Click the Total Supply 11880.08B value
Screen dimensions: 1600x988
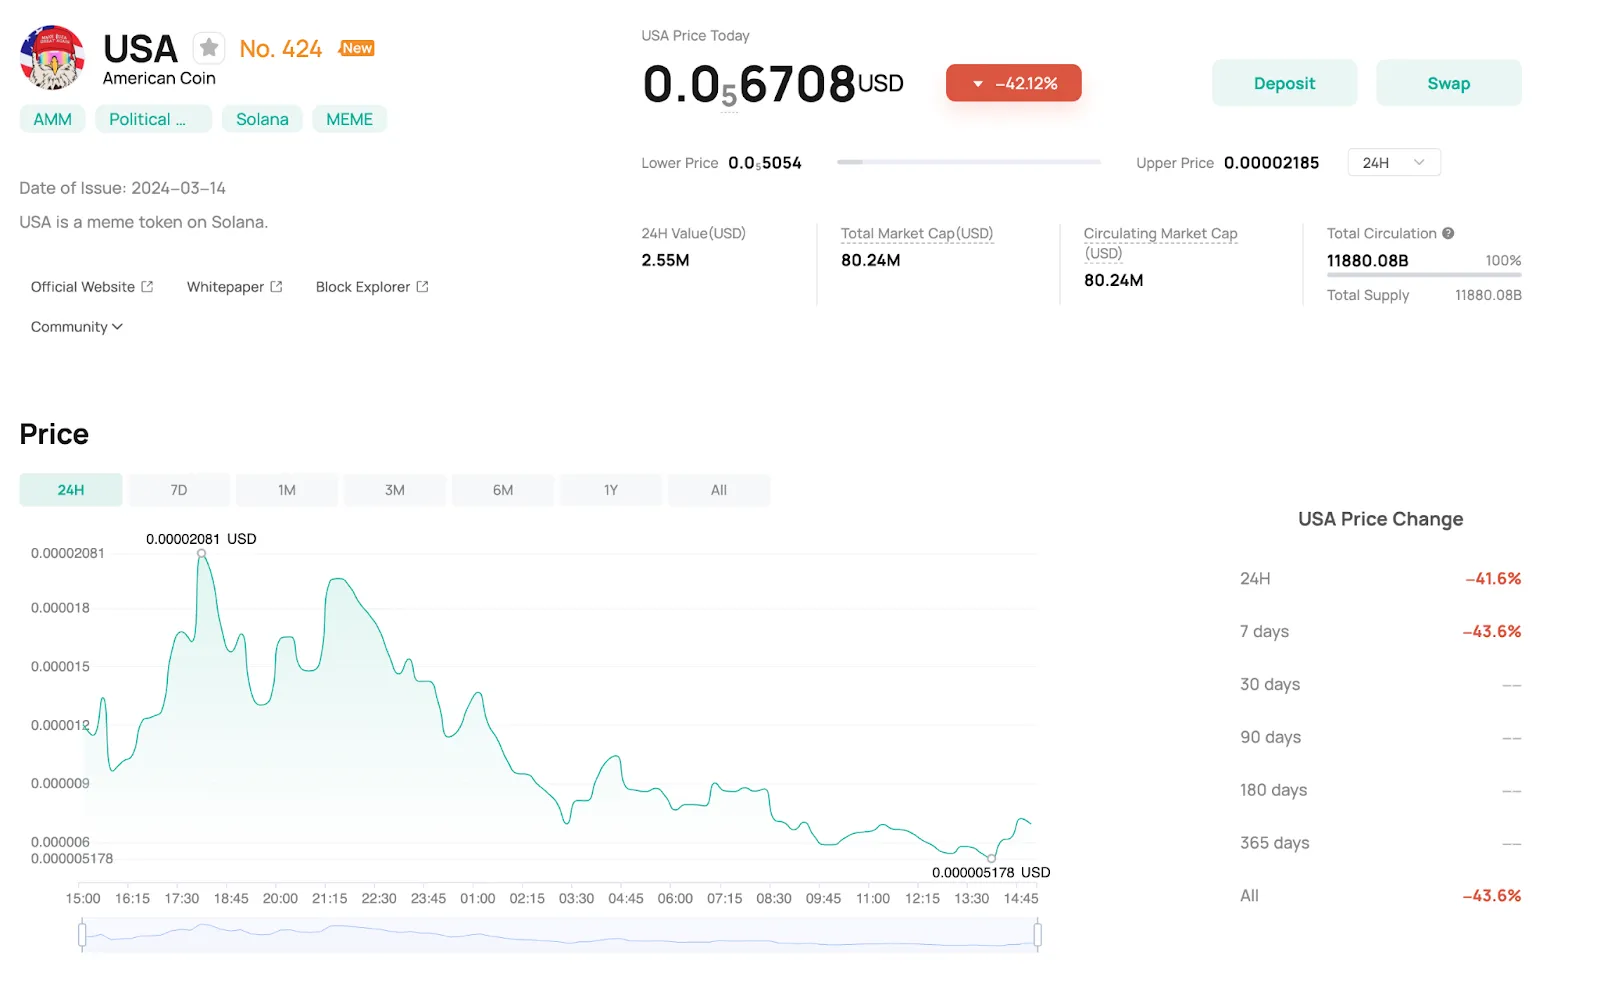(x=1488, y=295)
